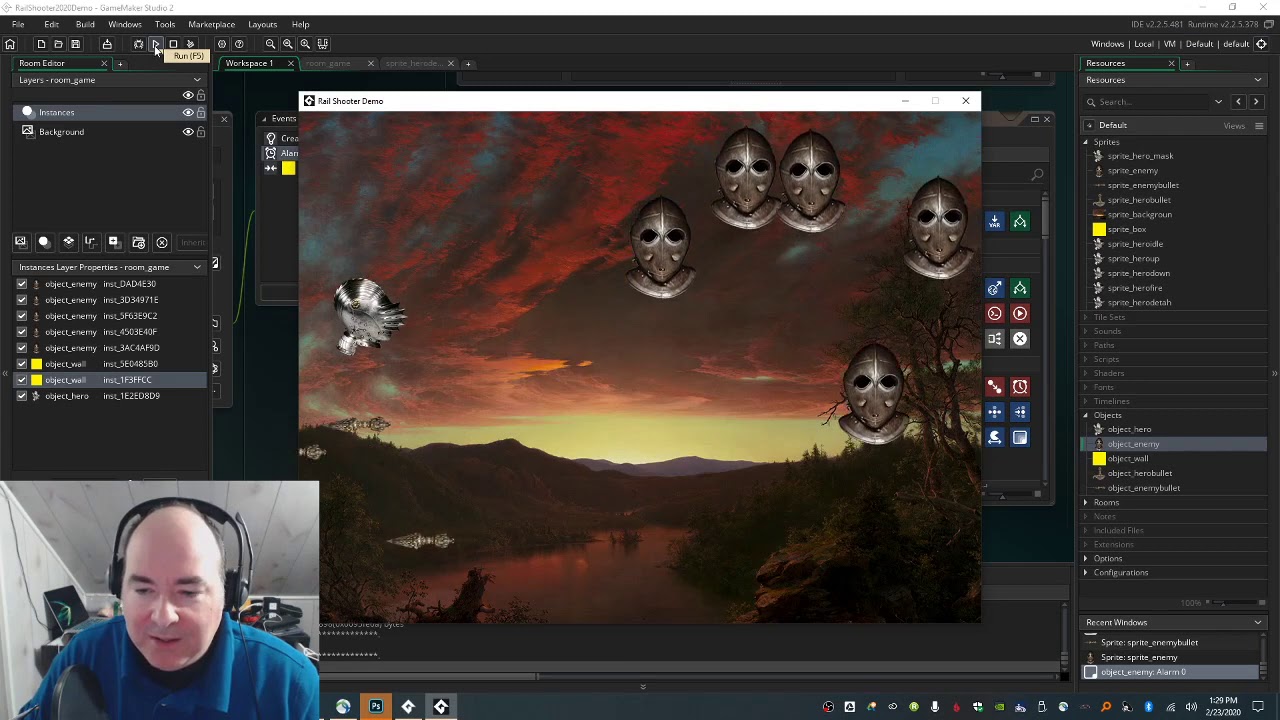Create a new background layer icon

[20, 242]
